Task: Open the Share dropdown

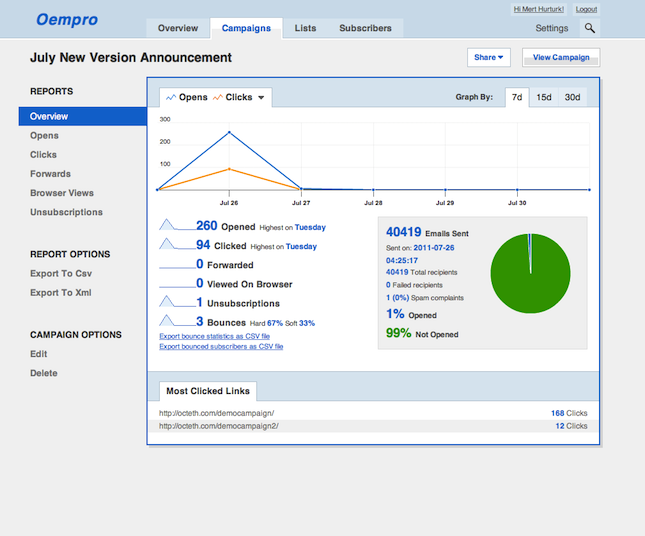Action: 489,58
